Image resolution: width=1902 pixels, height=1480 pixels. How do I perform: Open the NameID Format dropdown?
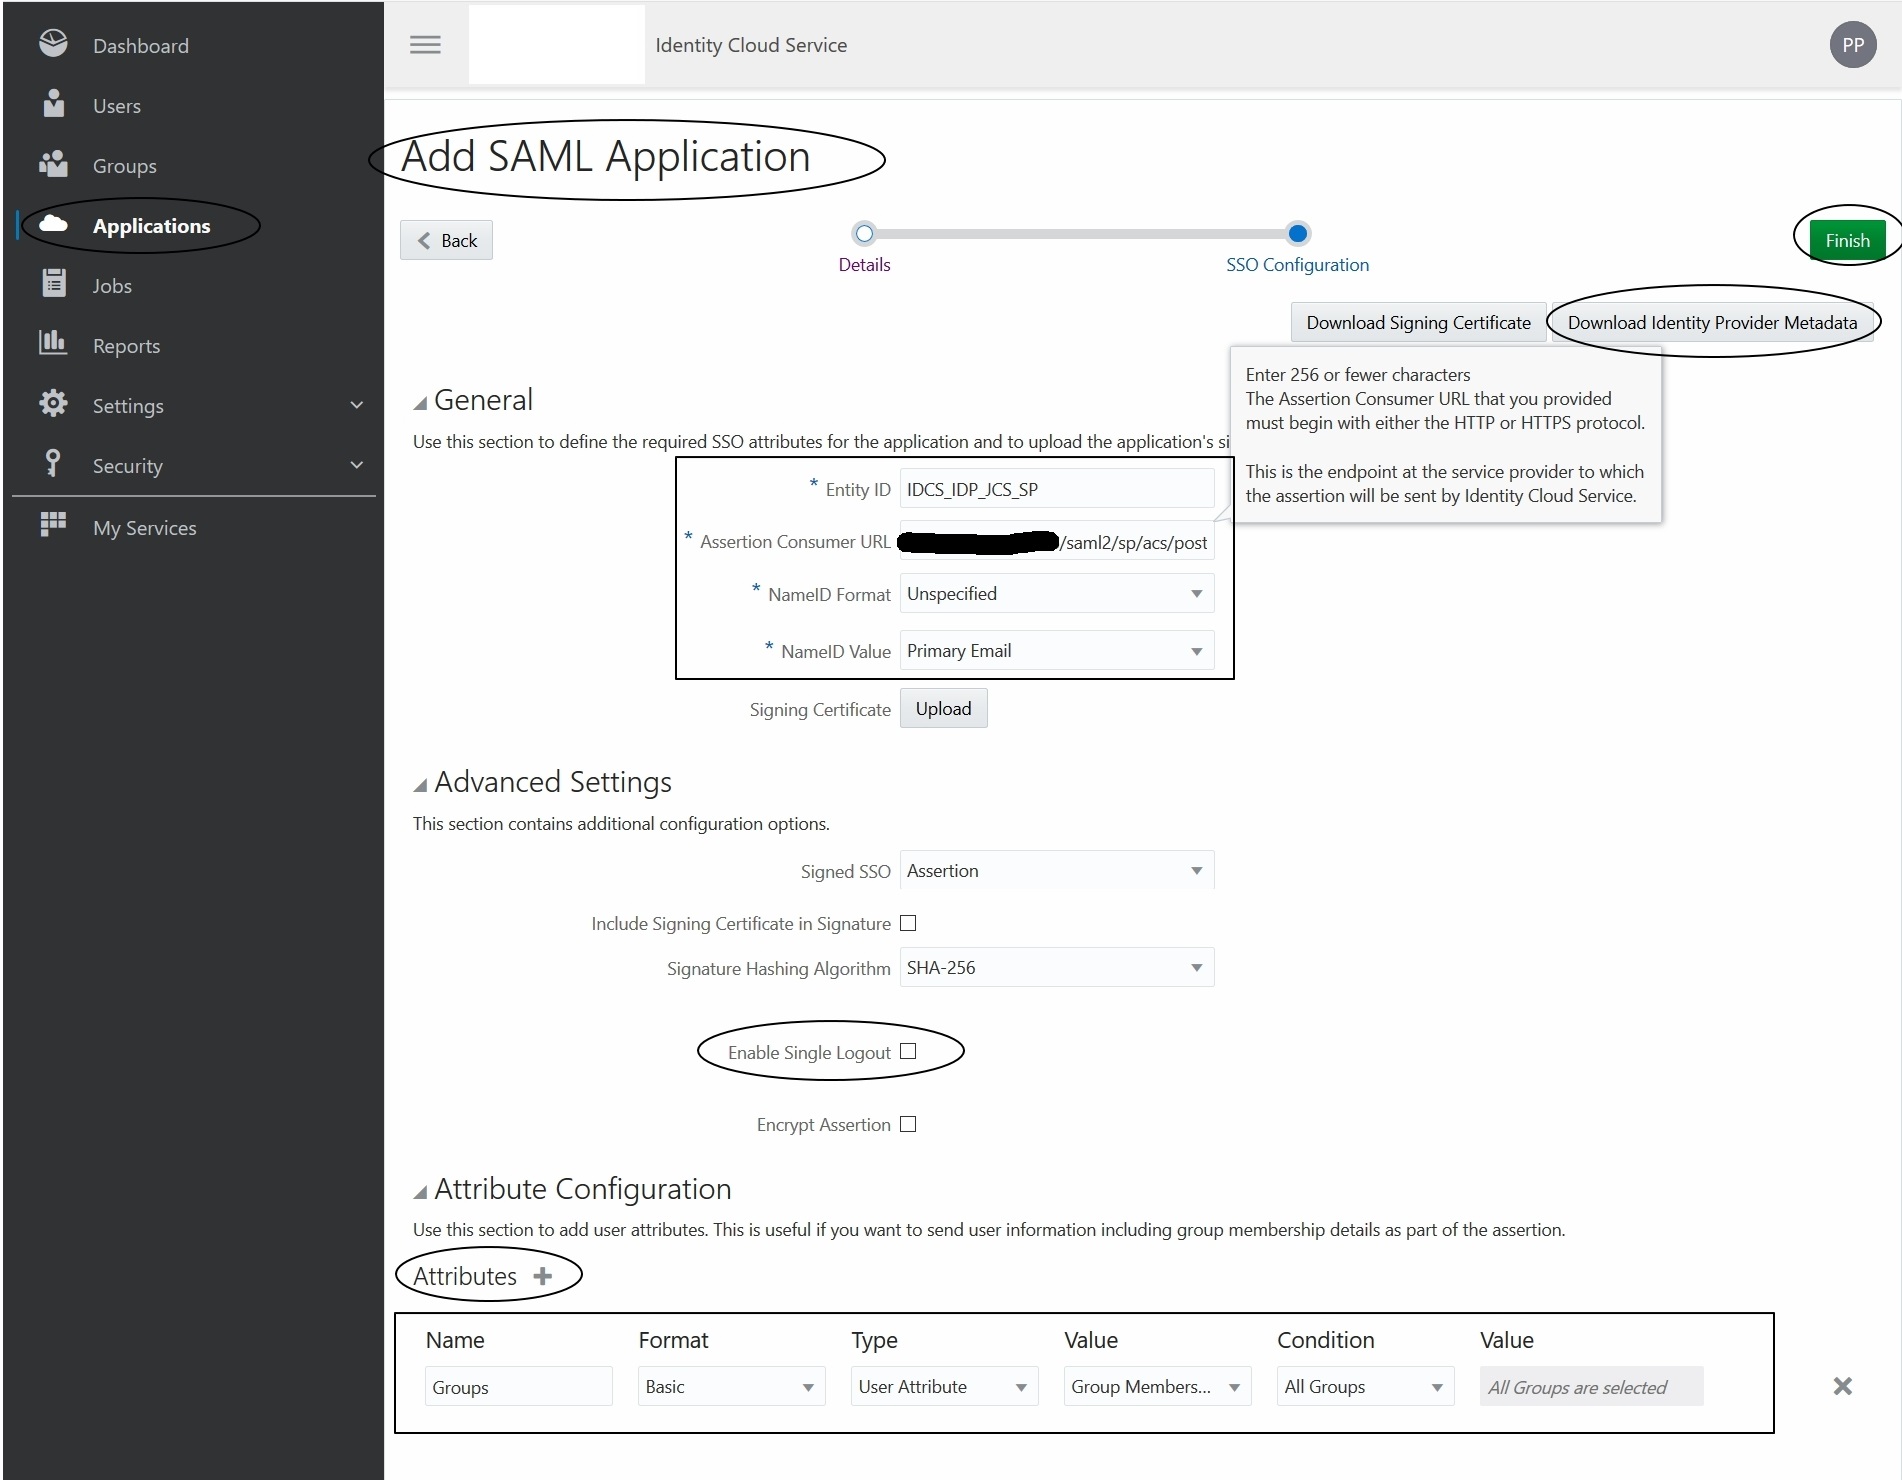tap(1057, 593)
